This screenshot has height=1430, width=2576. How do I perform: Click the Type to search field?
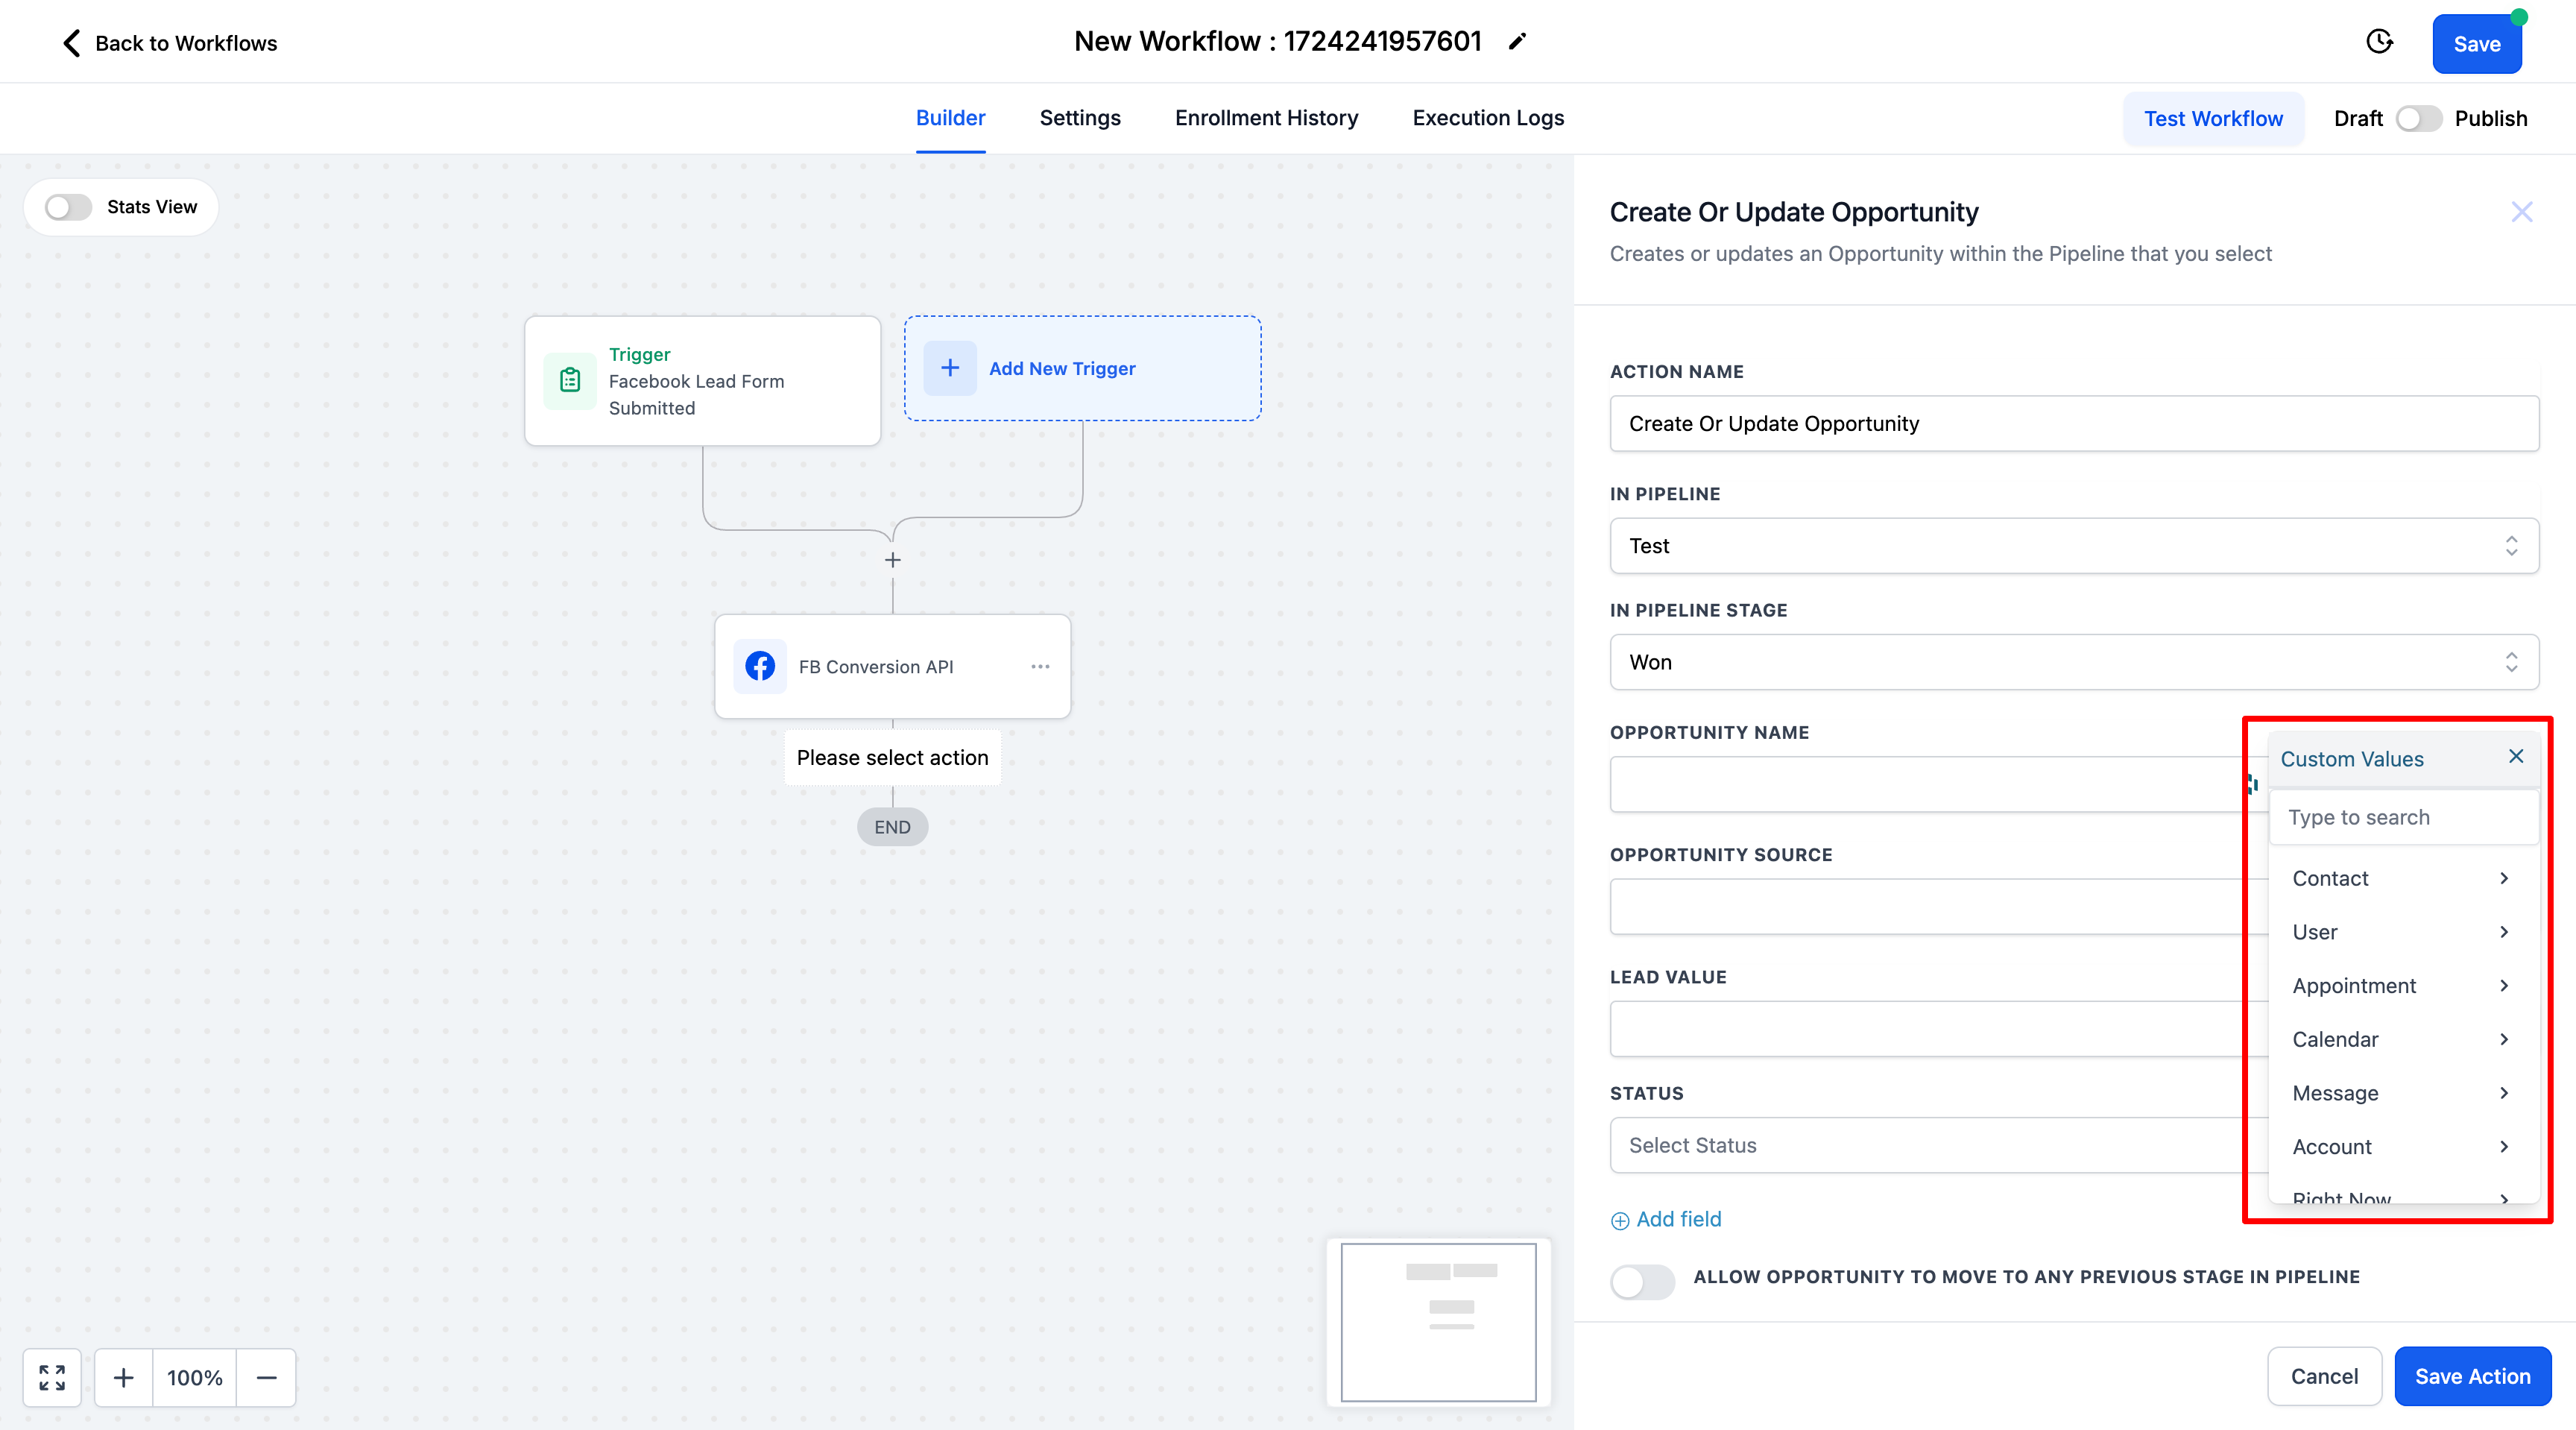coord(2400,817)
